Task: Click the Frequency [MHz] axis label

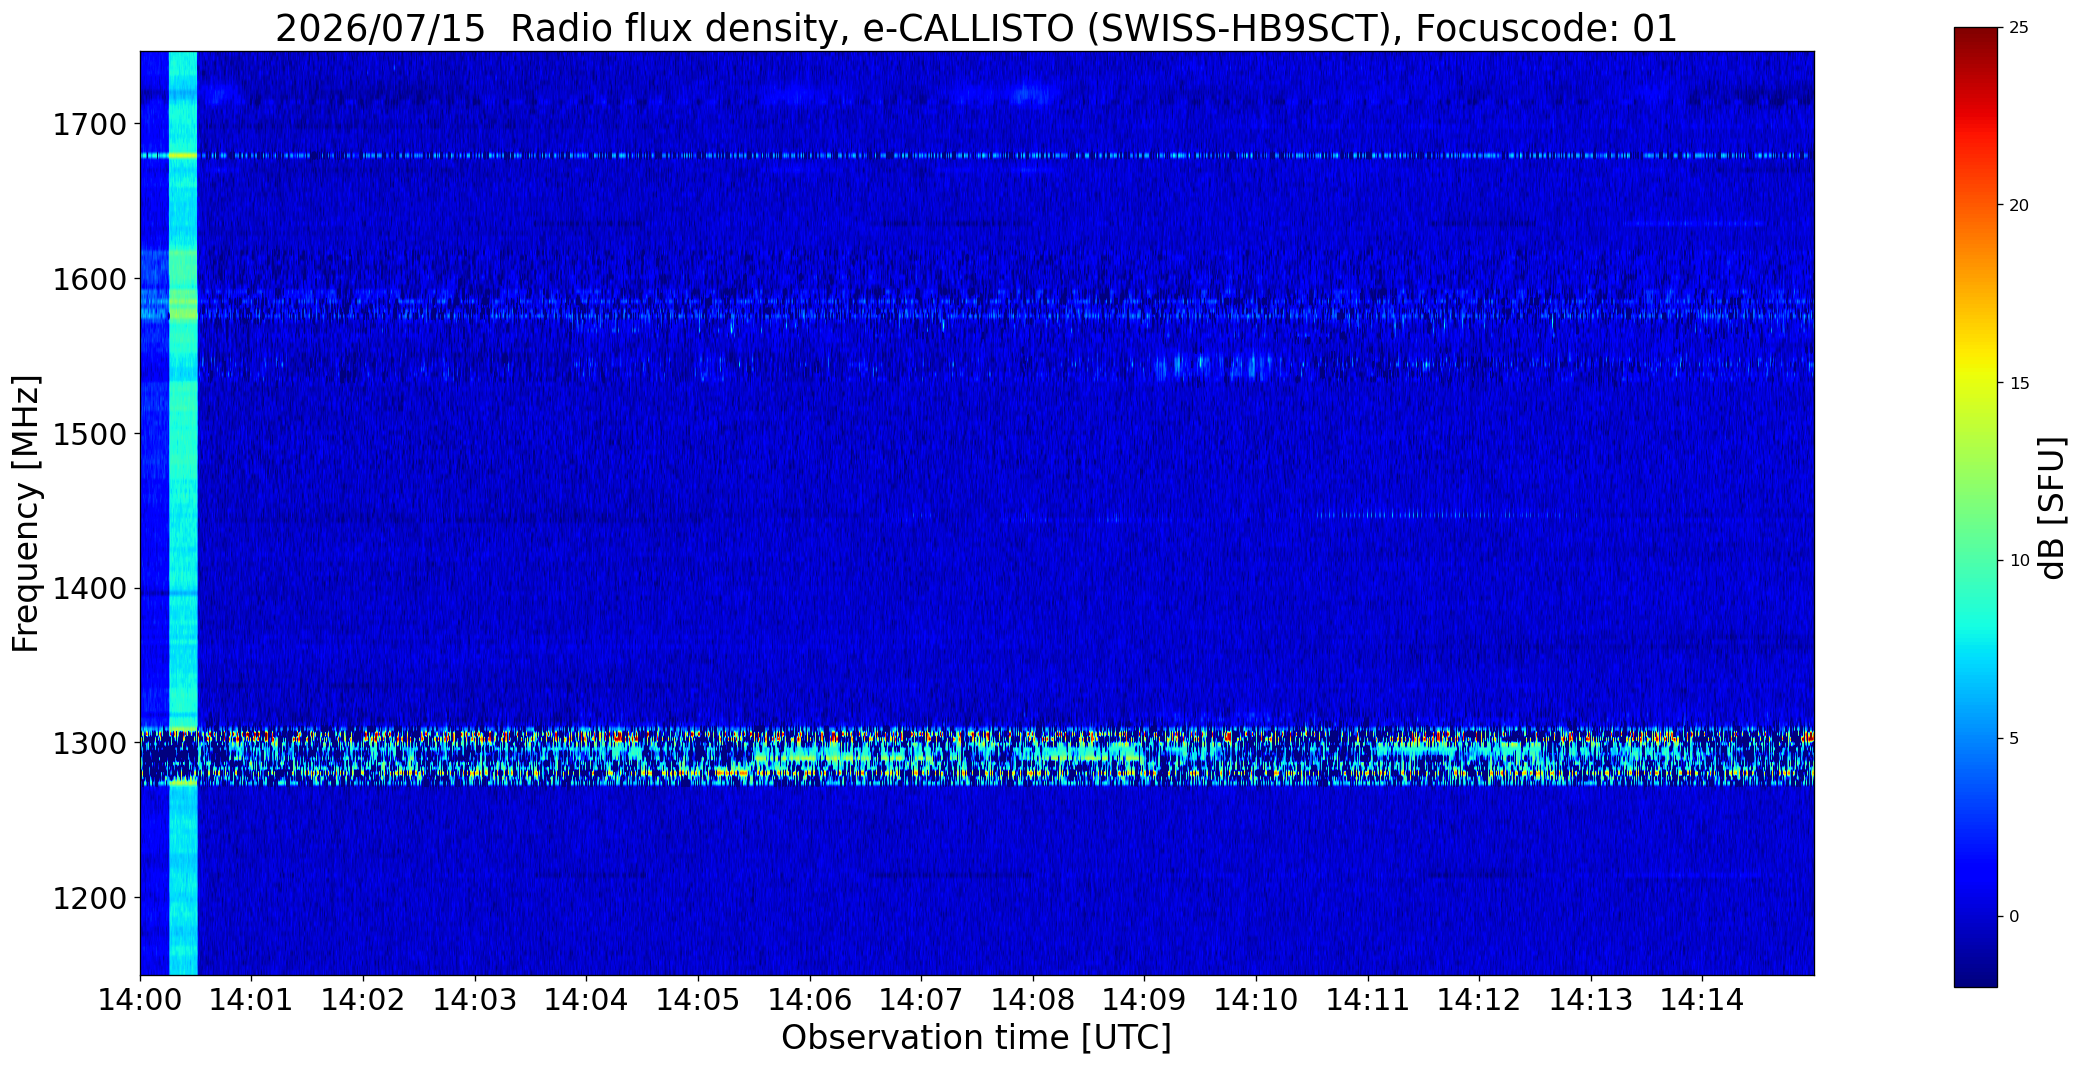Action: tap(26, 513)
